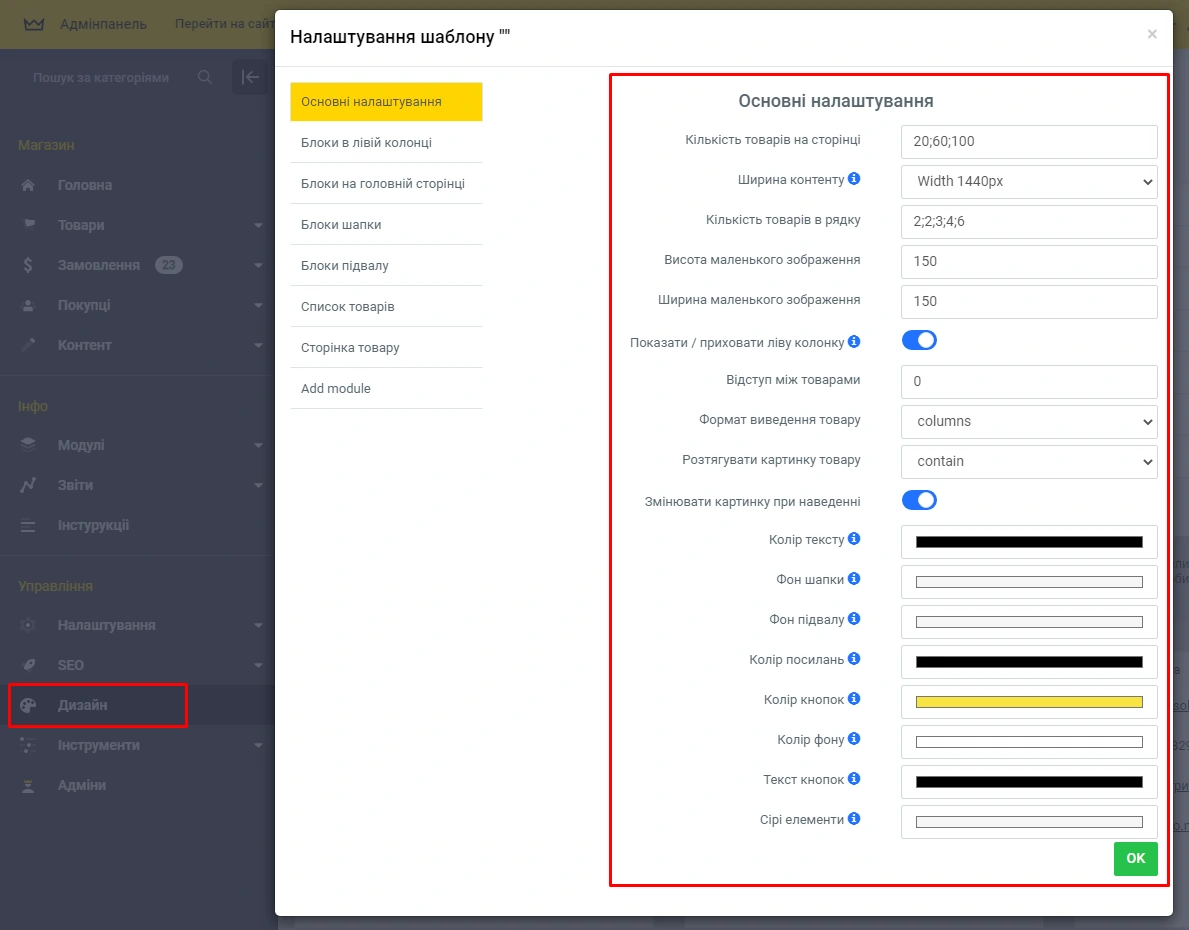
Task: Open Формат виведення товару dropdown
Action: point(1028,422)
